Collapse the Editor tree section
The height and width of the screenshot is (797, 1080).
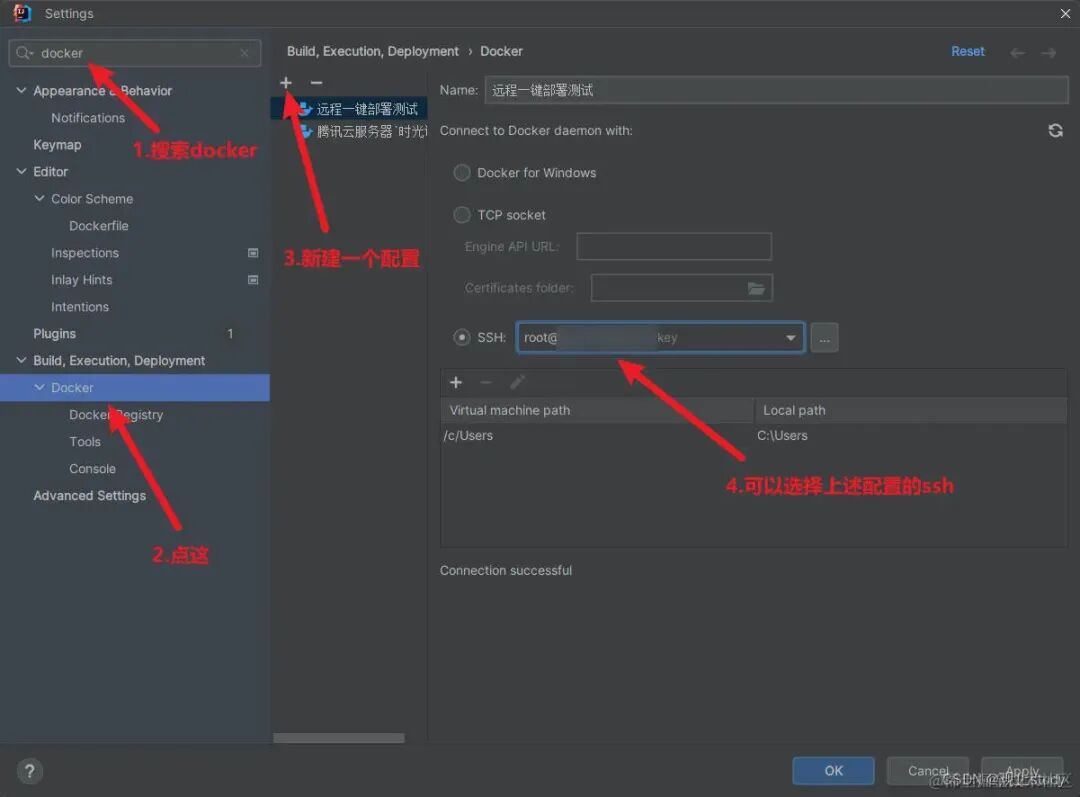[x=21, y=172]
